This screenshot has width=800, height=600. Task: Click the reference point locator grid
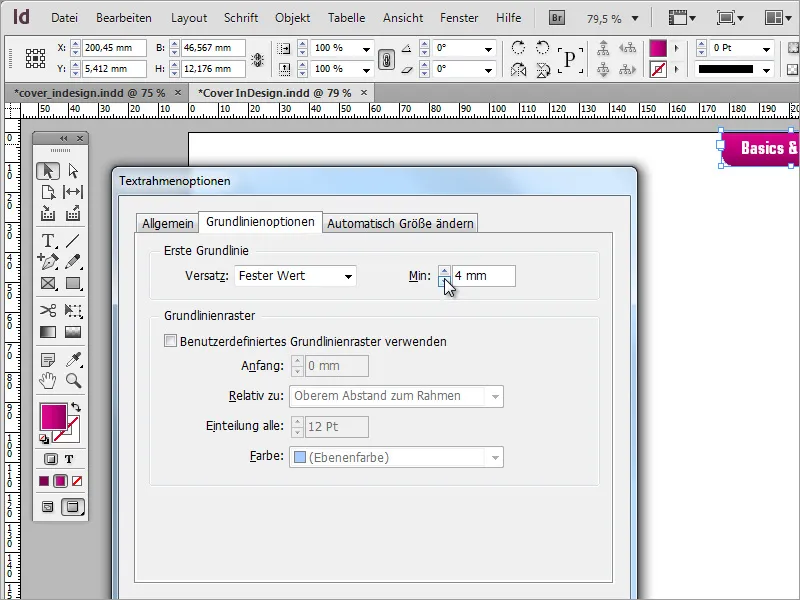coord(35,59)
